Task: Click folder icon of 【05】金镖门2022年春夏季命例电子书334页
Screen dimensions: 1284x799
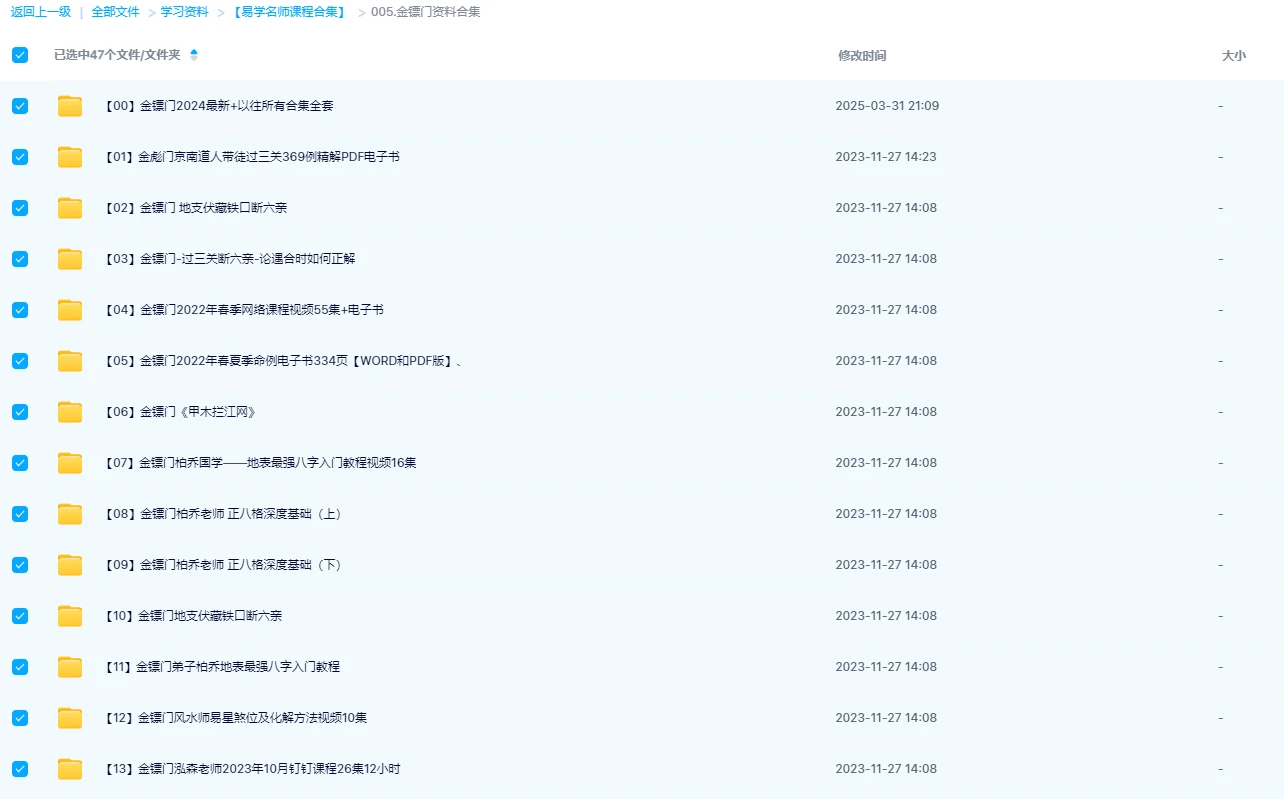Action: [70, 361]
